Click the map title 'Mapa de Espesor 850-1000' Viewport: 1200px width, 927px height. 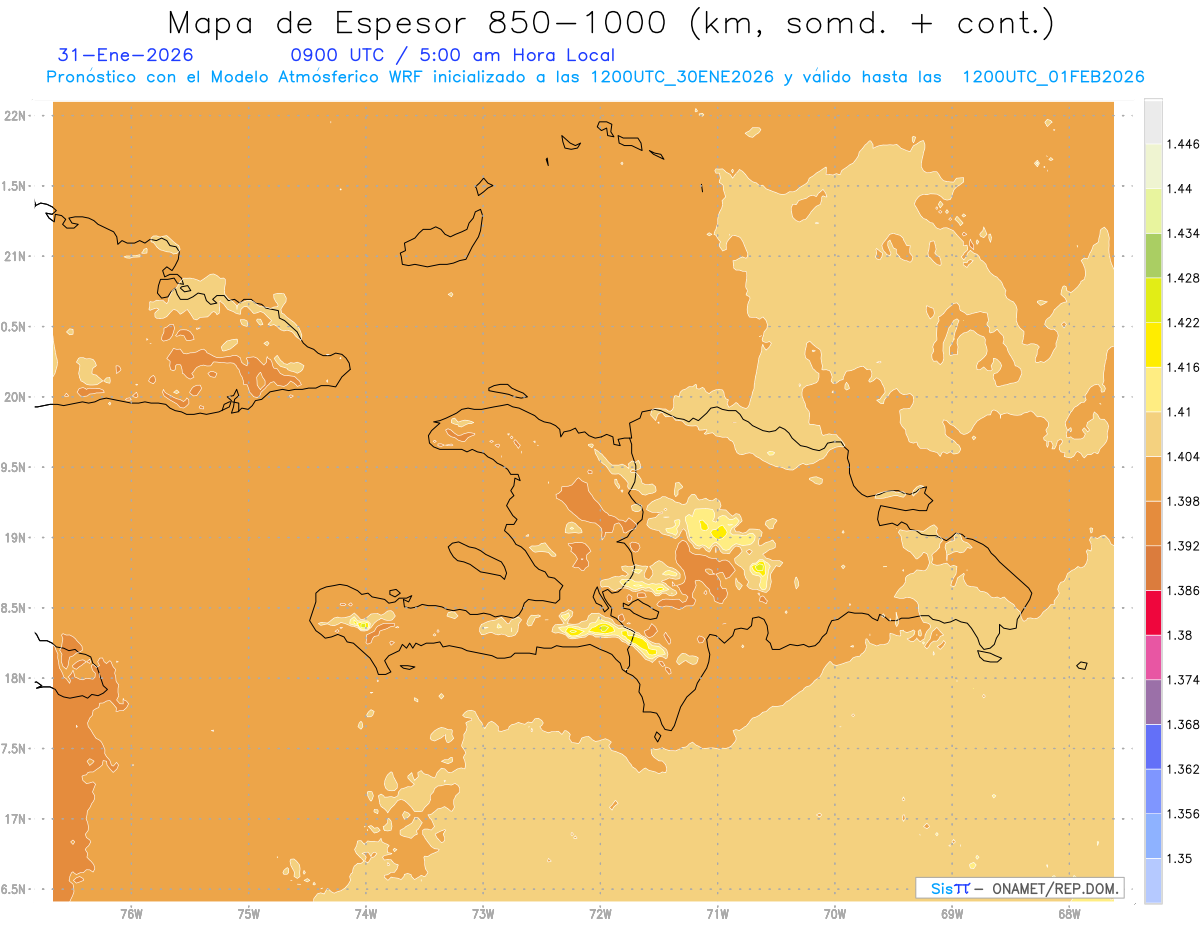pyautogui.click(x=419, y=22)
